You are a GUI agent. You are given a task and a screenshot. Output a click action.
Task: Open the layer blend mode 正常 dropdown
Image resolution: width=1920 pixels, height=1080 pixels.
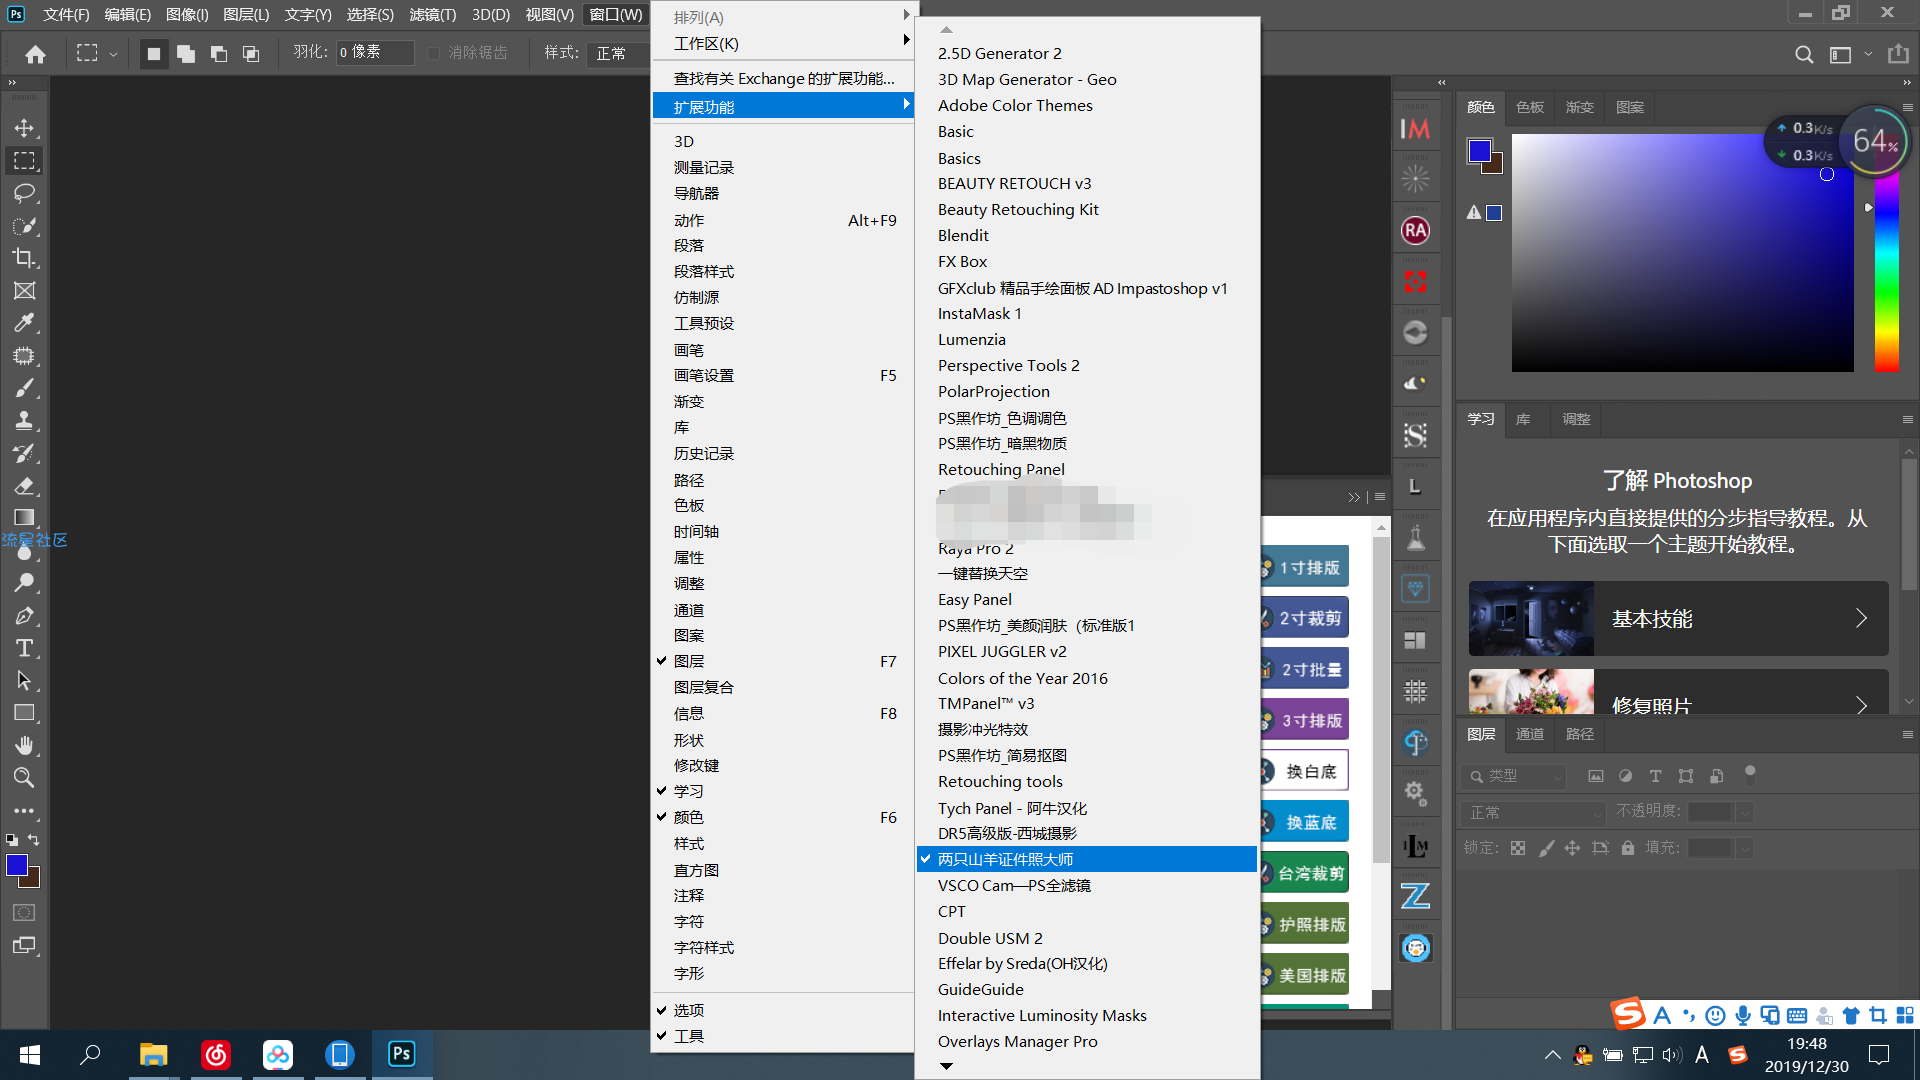pos(1533,813)
